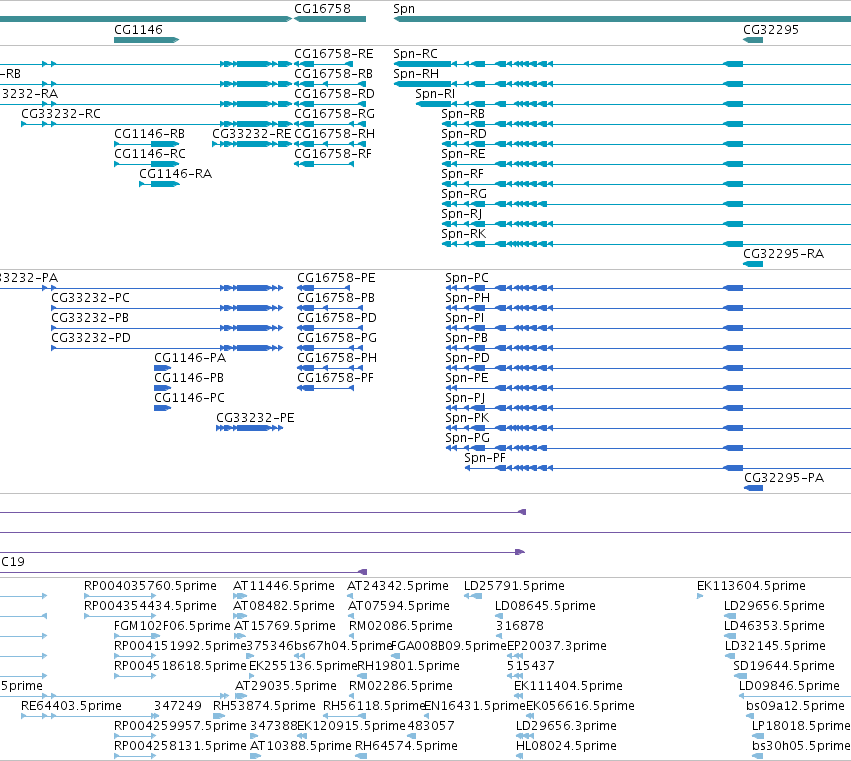Click EST label FGM102F06.5prime

pos(172,626)
